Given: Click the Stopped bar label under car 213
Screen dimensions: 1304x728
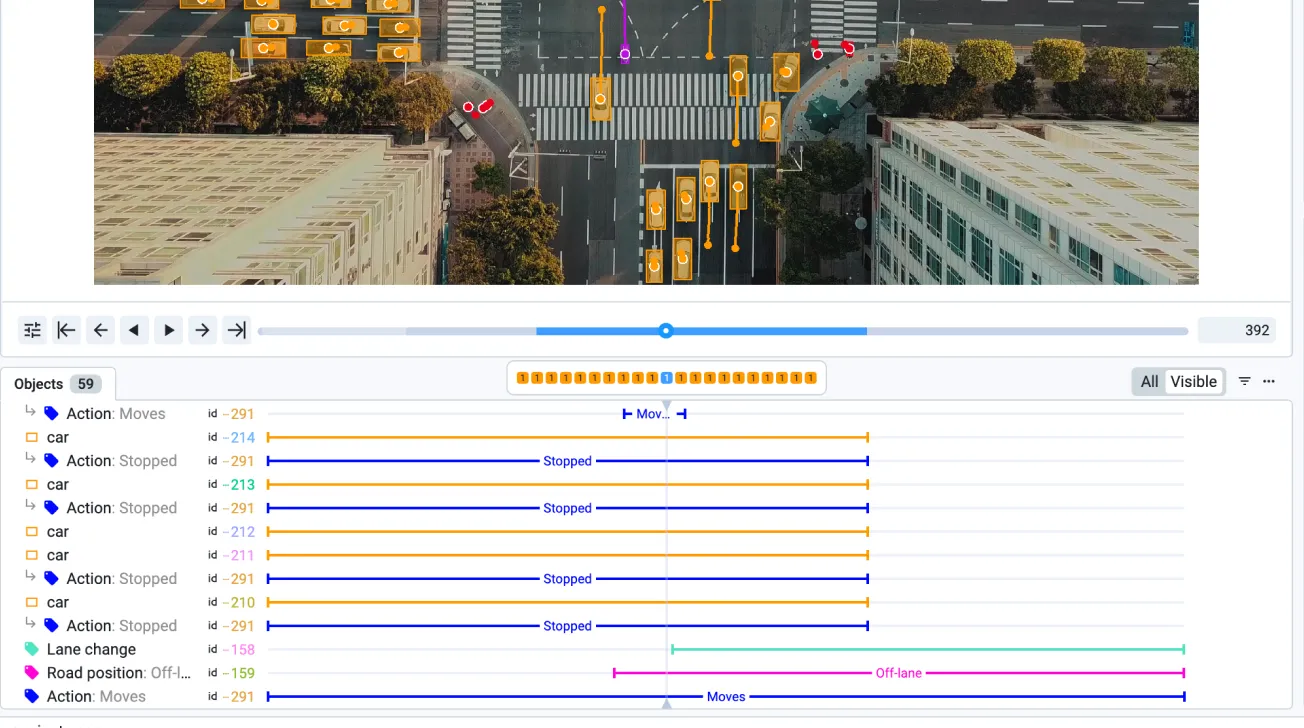Looking at the screenshot, I should click(567, 508).
